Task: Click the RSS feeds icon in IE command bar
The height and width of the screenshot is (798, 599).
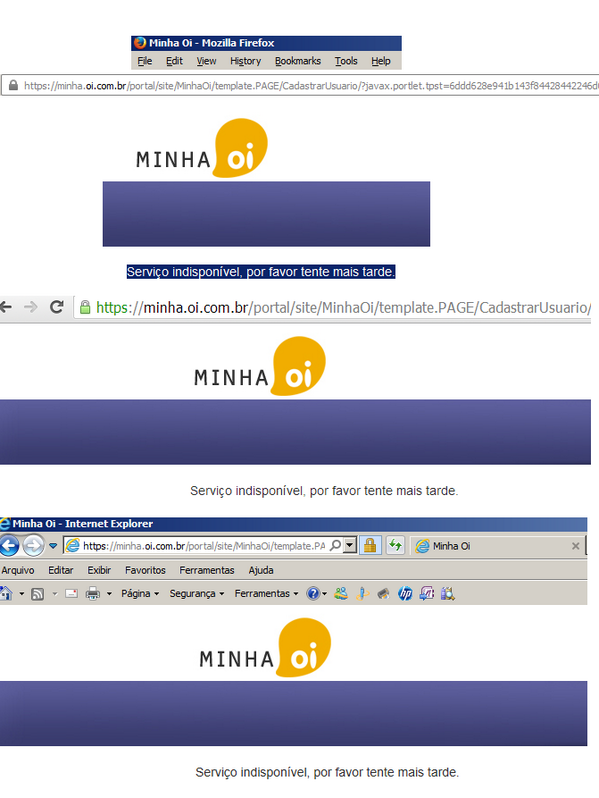Action: pos(38,594)
